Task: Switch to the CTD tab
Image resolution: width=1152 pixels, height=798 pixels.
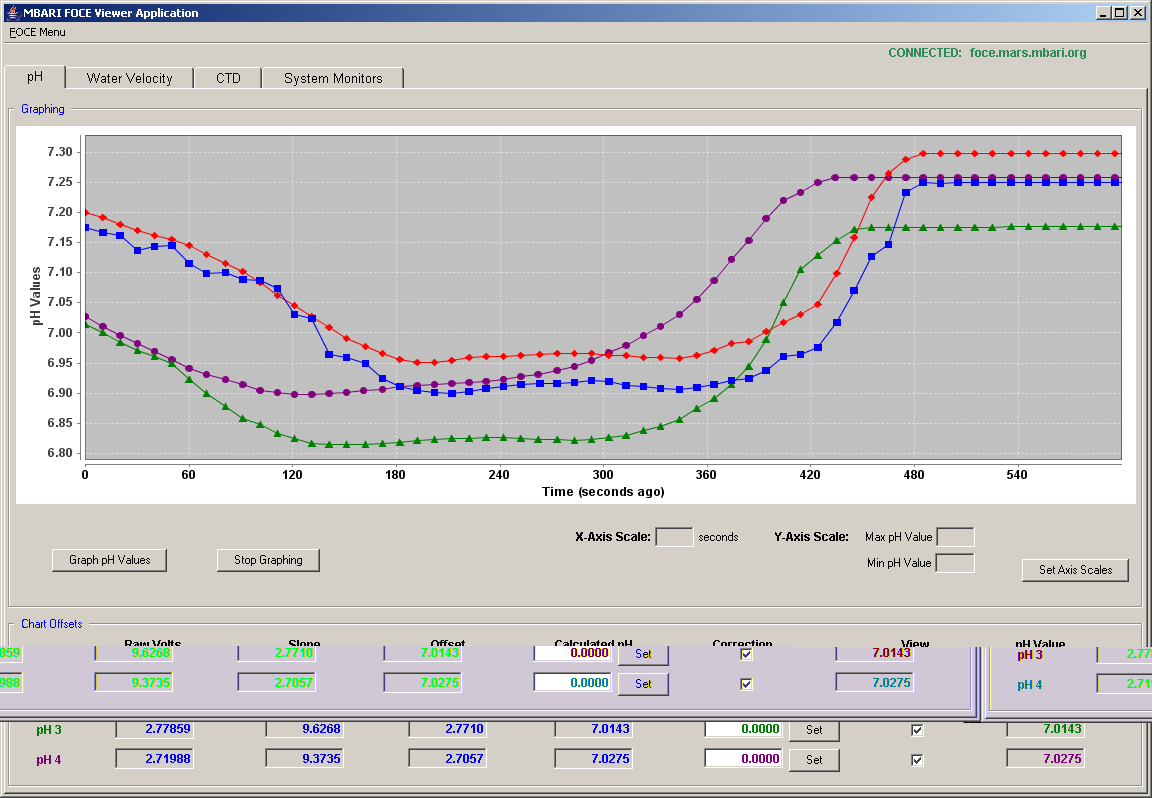Action: (228, 78)
